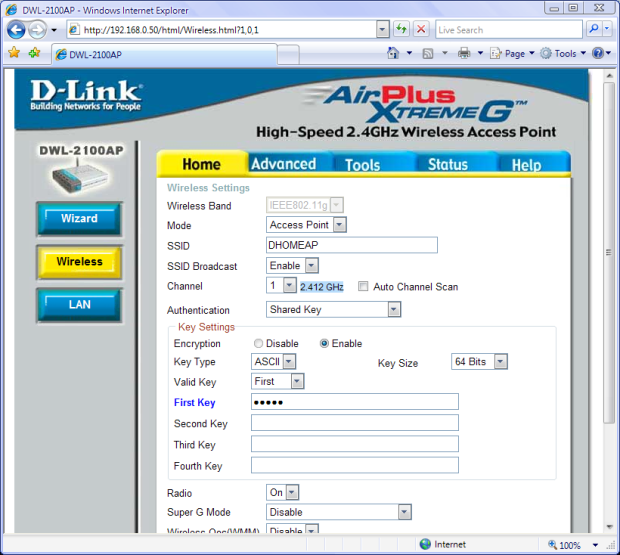Expand the address bar history dropdown

pyautogui.click(x=382, y=30)
